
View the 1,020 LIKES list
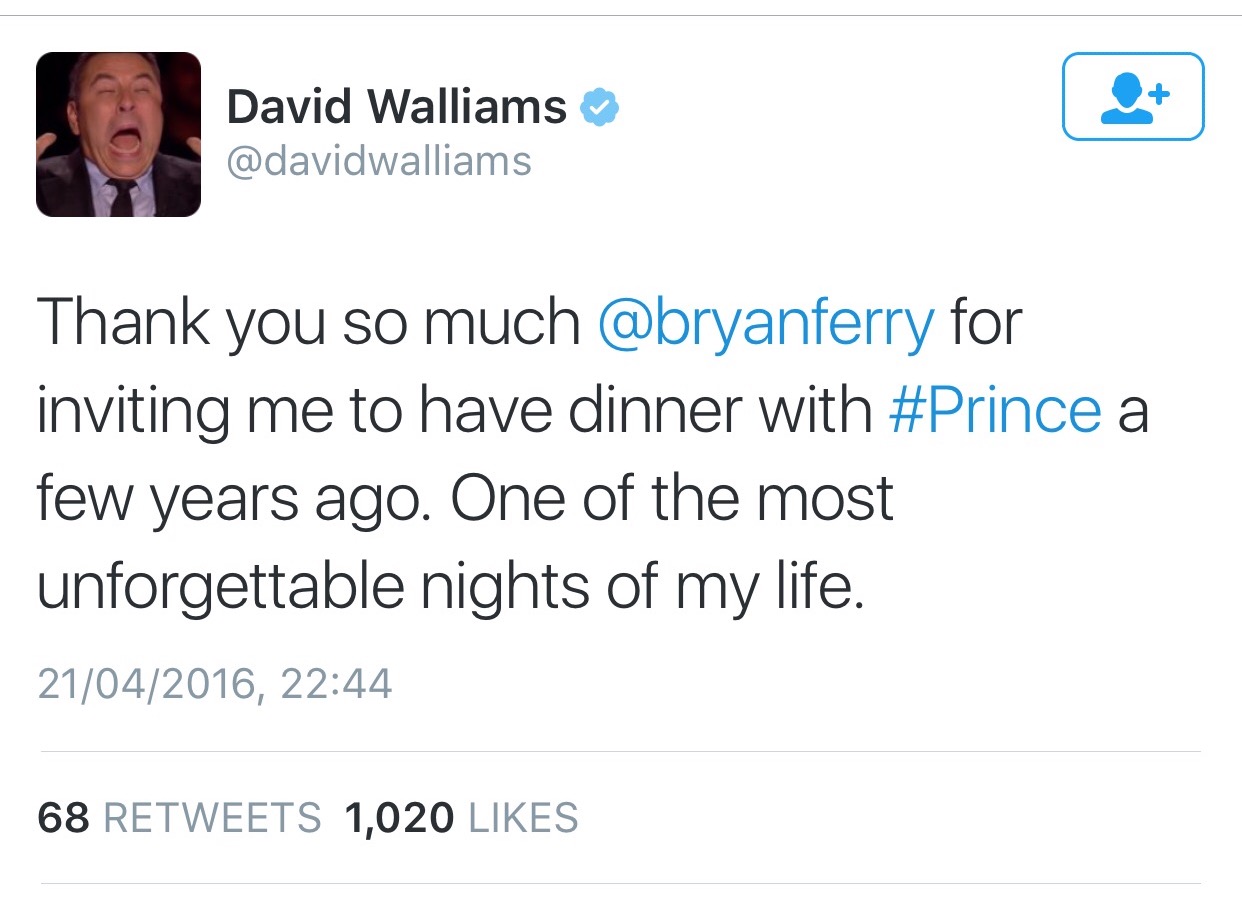pyautogui.click(x=461, y=818)
